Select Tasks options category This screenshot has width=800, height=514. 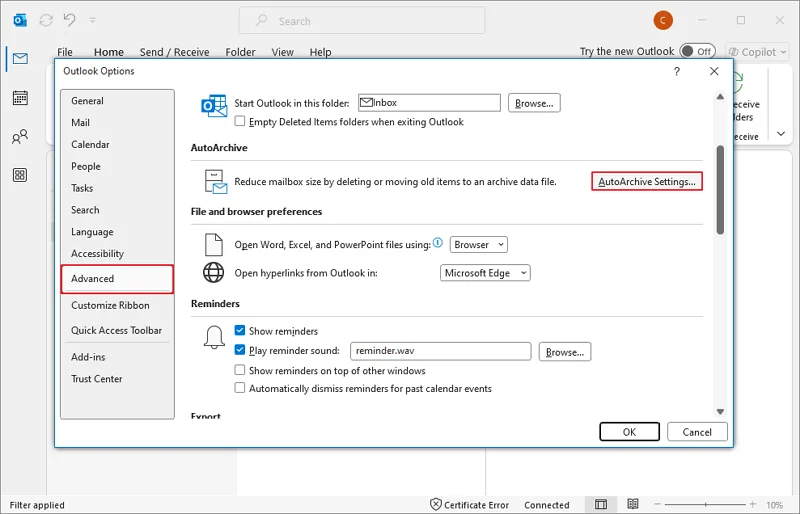(117, 188)
